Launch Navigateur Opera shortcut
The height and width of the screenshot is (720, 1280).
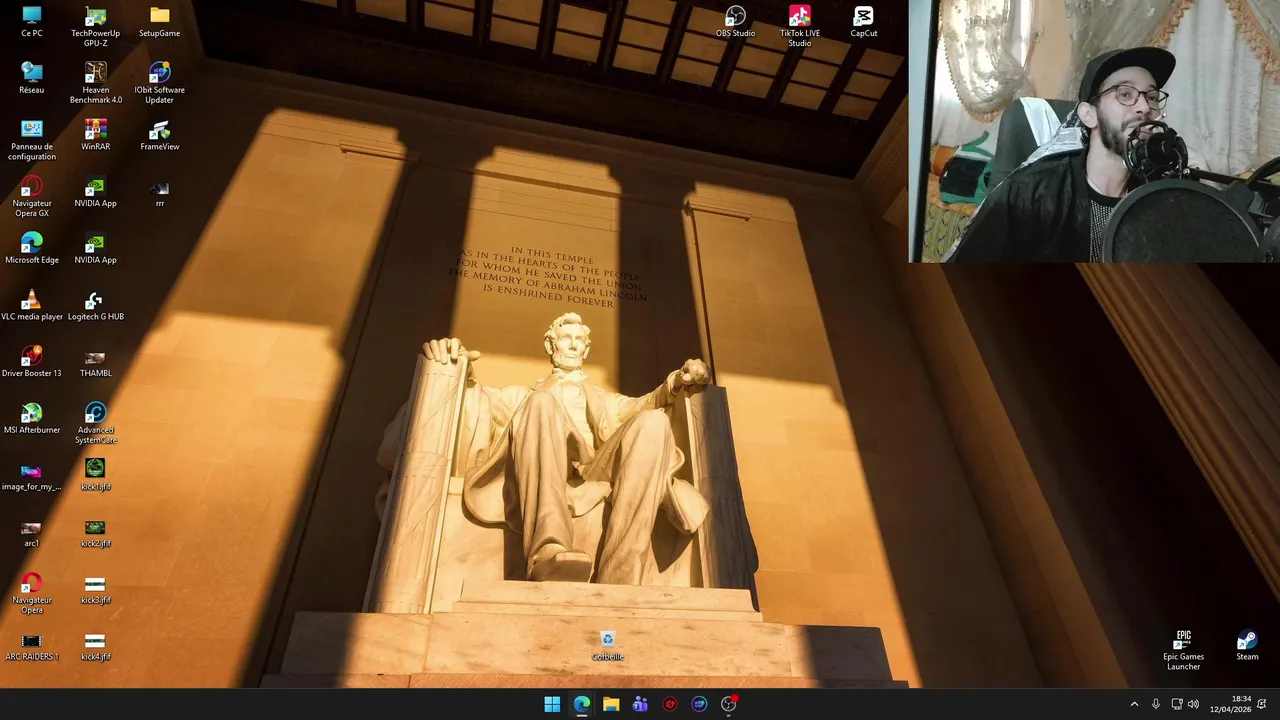coord(32,595)
